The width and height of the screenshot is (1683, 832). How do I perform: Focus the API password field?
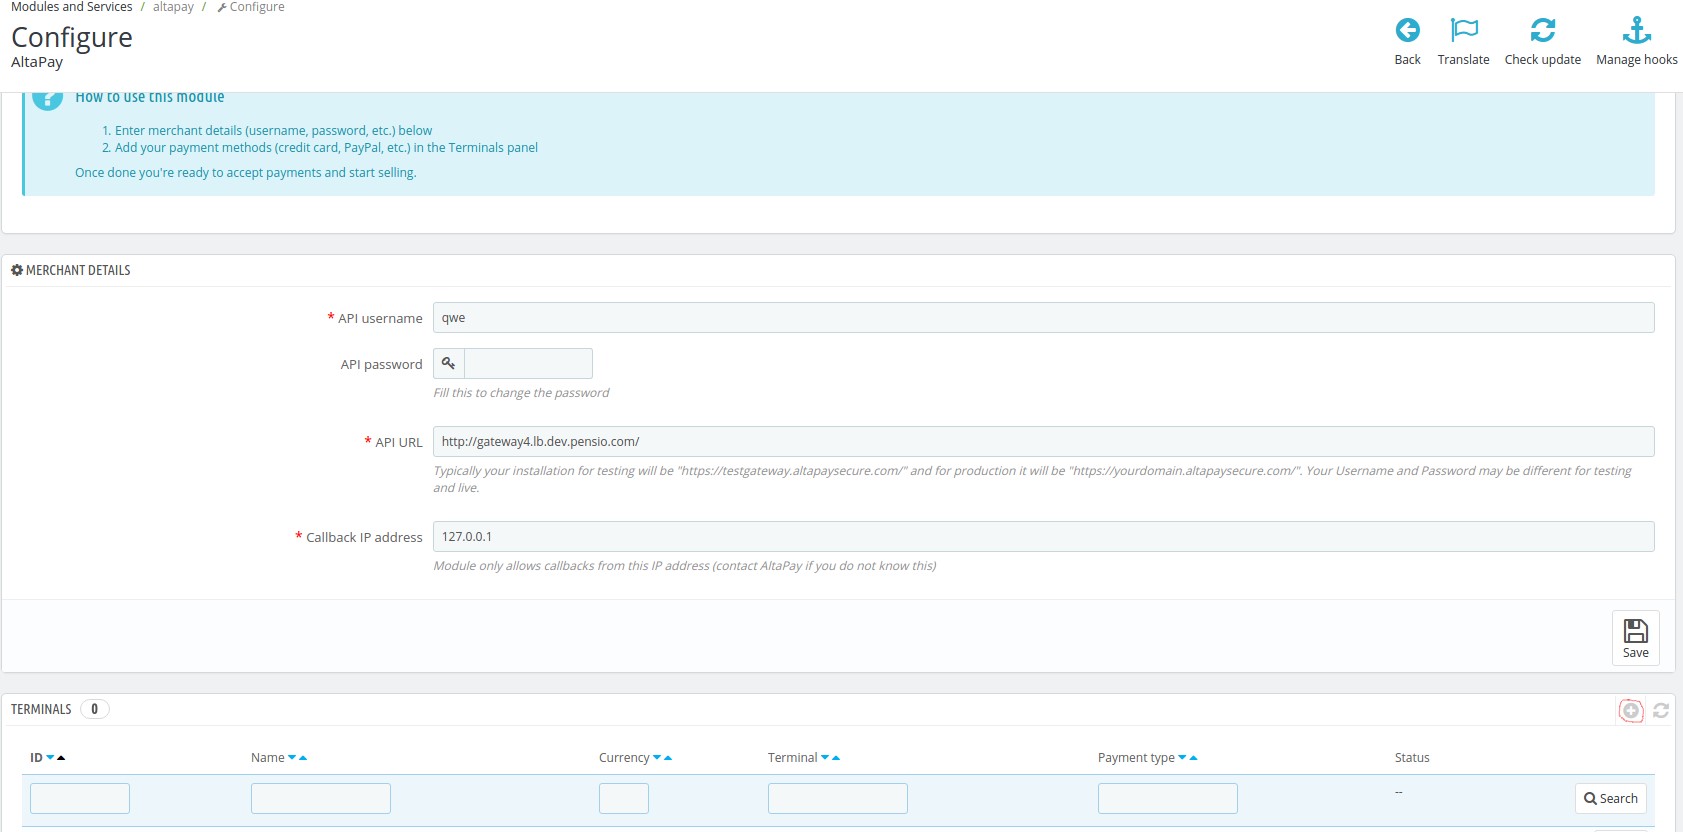pos(528,363)
